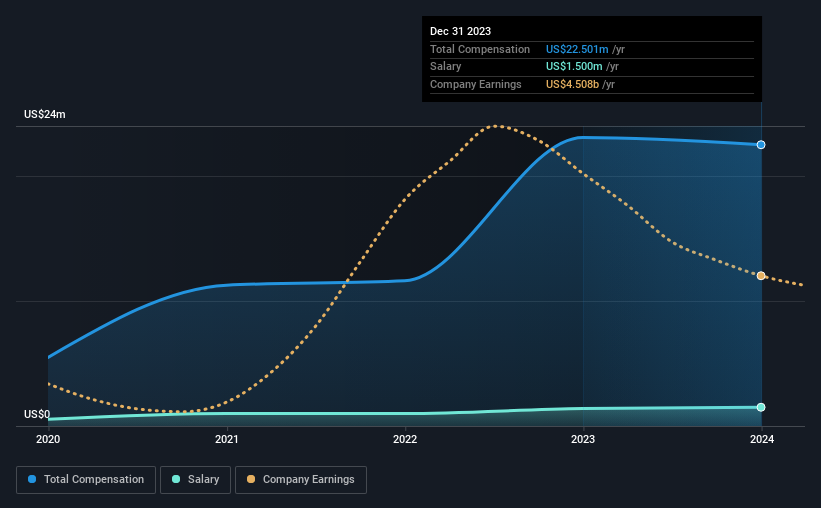The height and width of the screenshot is (508, 821).
Task: Select the orange Company Earnings data point at 2024
Action: coord(761,275)
